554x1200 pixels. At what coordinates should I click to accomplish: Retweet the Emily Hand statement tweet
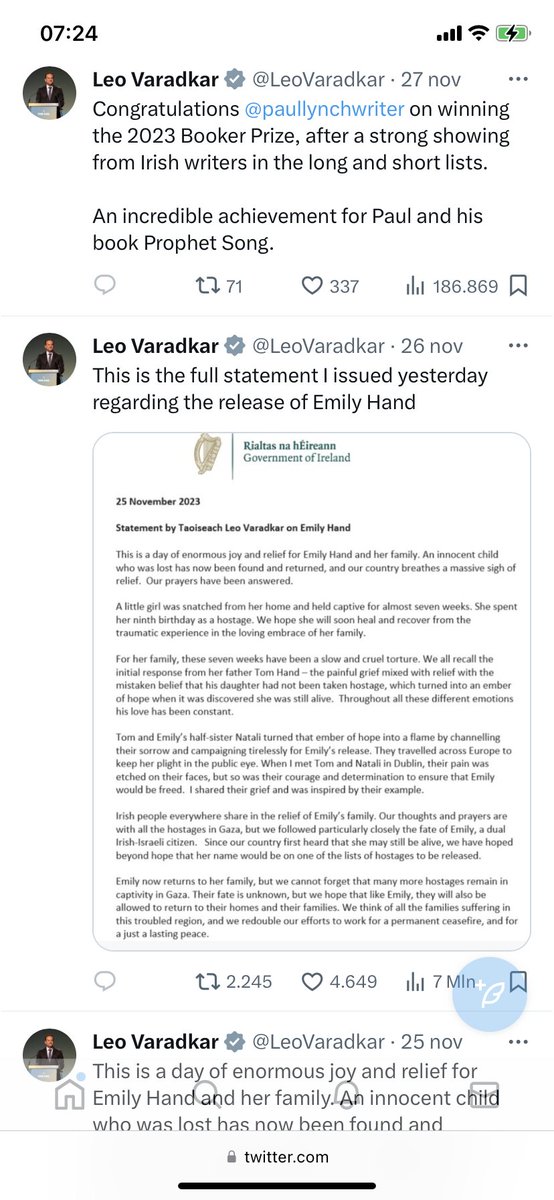coord(233,981)
